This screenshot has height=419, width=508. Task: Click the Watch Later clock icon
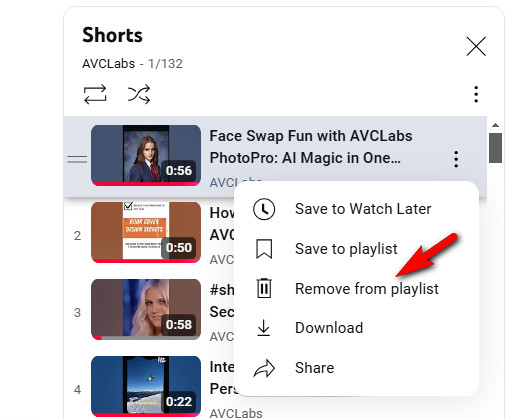tap(264, 209)
